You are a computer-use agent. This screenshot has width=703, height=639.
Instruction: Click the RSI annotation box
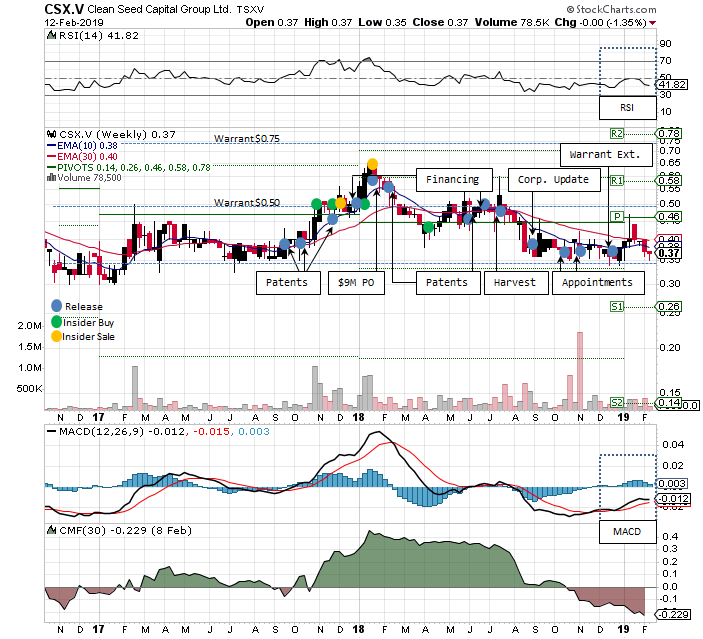[x=628, y=108]
